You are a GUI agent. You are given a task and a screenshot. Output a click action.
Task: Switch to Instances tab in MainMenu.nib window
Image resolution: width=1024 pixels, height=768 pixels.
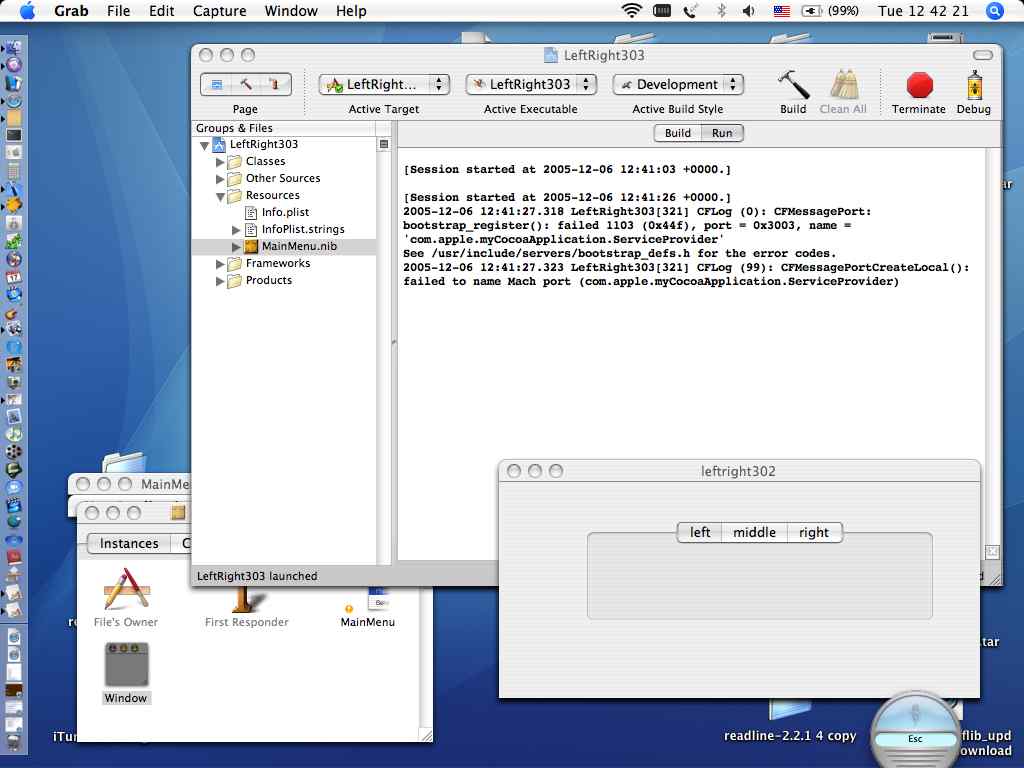pyautogui.click(x=129, y=543)
